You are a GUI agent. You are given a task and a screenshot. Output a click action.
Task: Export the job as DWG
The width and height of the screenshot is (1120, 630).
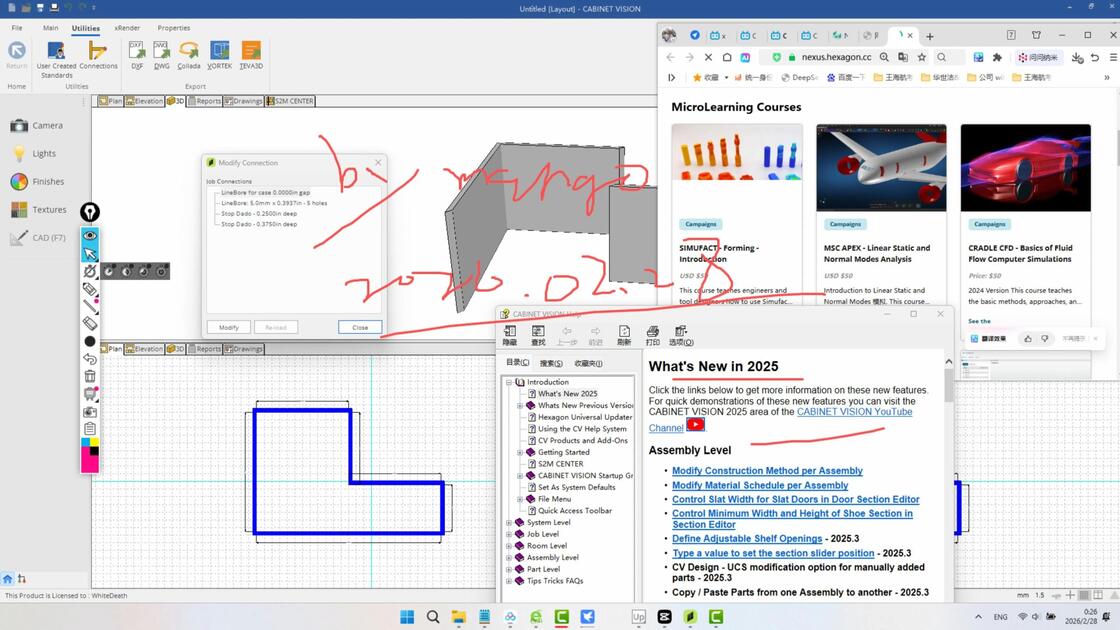click(162, 55)
